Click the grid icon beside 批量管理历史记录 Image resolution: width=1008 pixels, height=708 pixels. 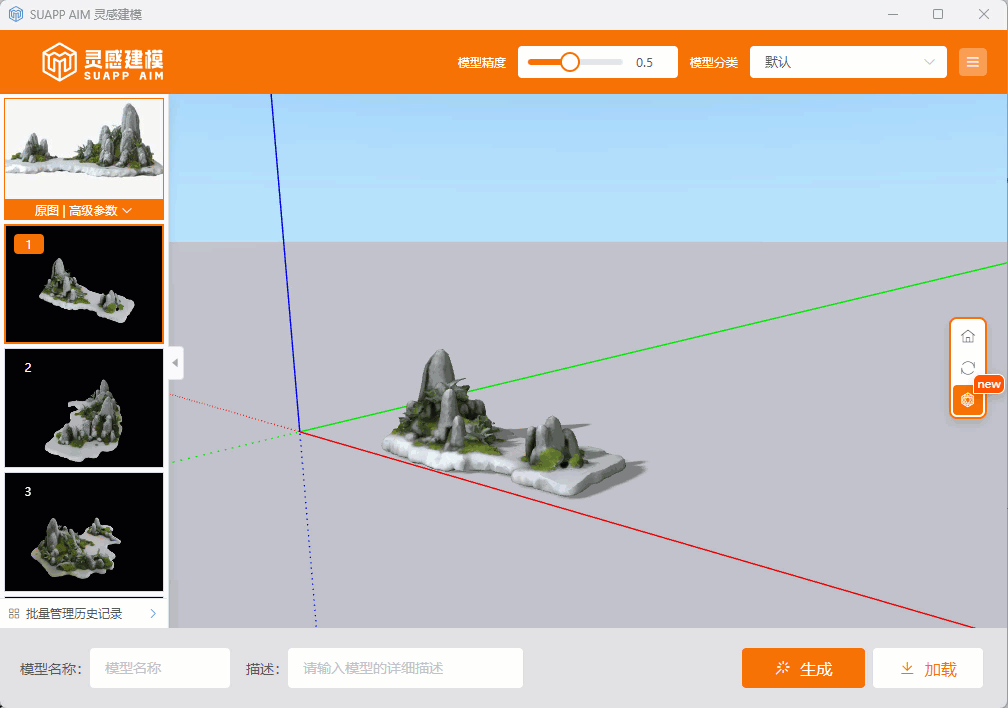(14, 614)
